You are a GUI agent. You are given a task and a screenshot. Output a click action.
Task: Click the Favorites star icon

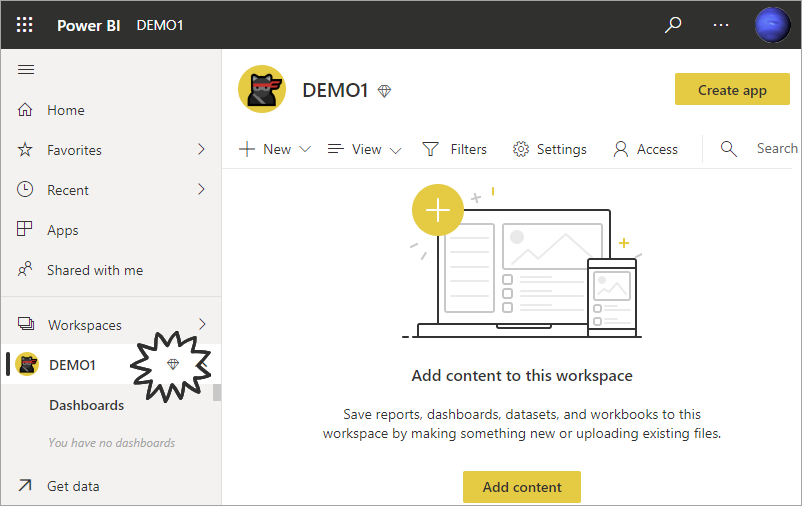(25, 149)
